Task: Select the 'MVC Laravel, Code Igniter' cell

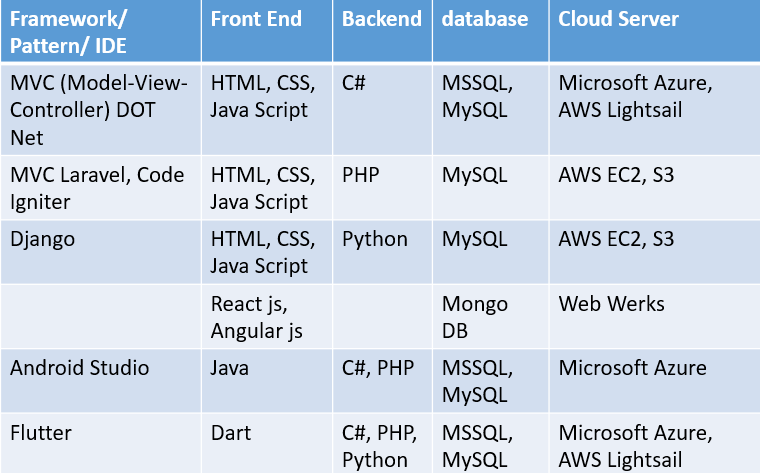Action: click(x=101, y=188)
